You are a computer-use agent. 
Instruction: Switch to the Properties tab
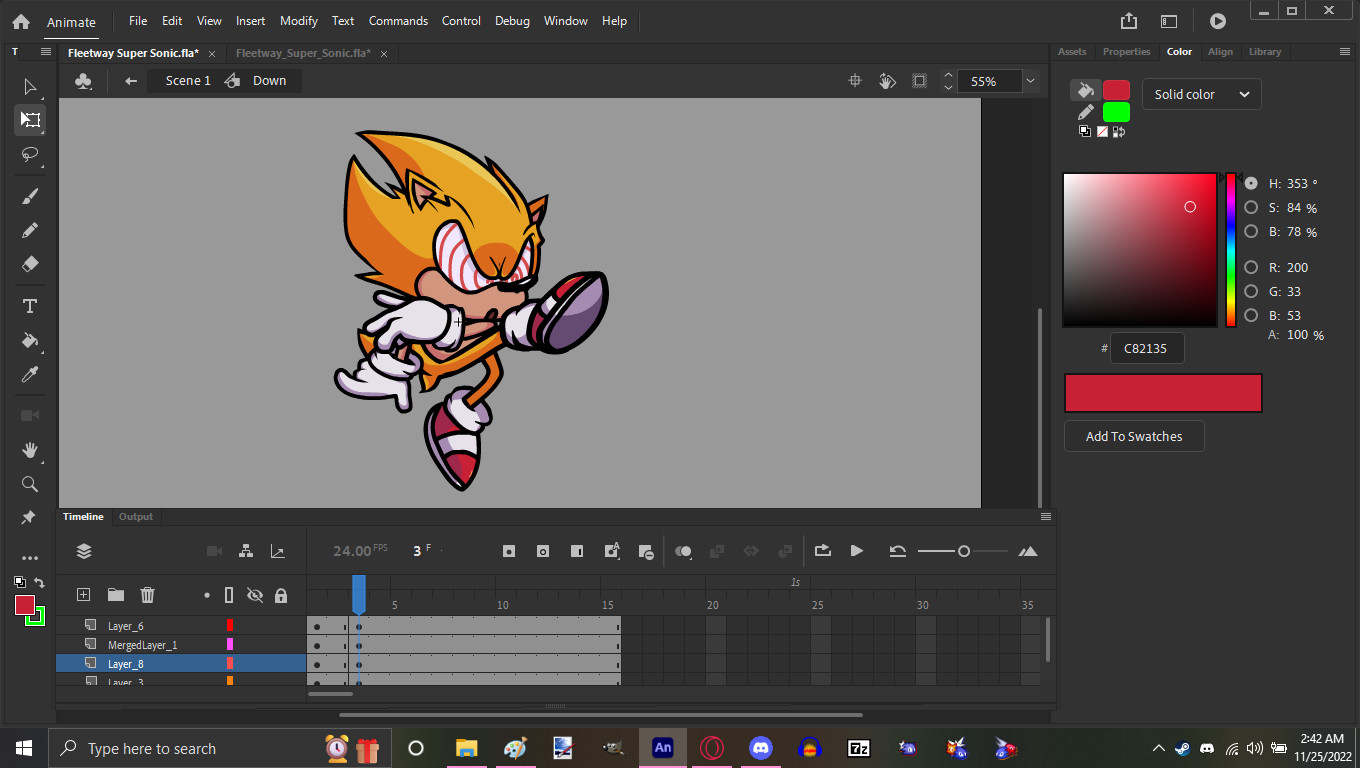tap(1127, 52)
